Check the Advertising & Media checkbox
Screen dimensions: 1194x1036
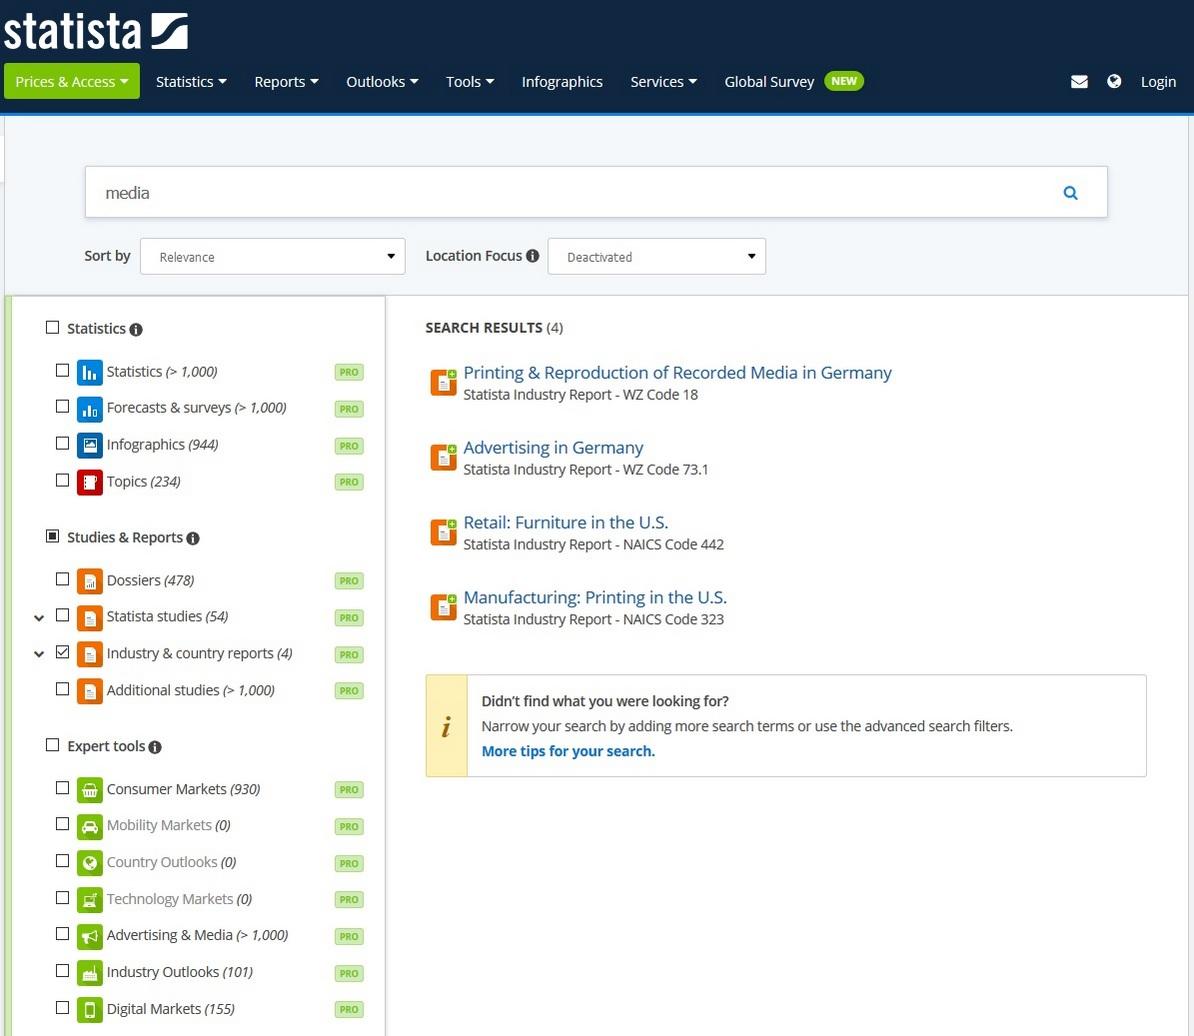tap(62, 933)
